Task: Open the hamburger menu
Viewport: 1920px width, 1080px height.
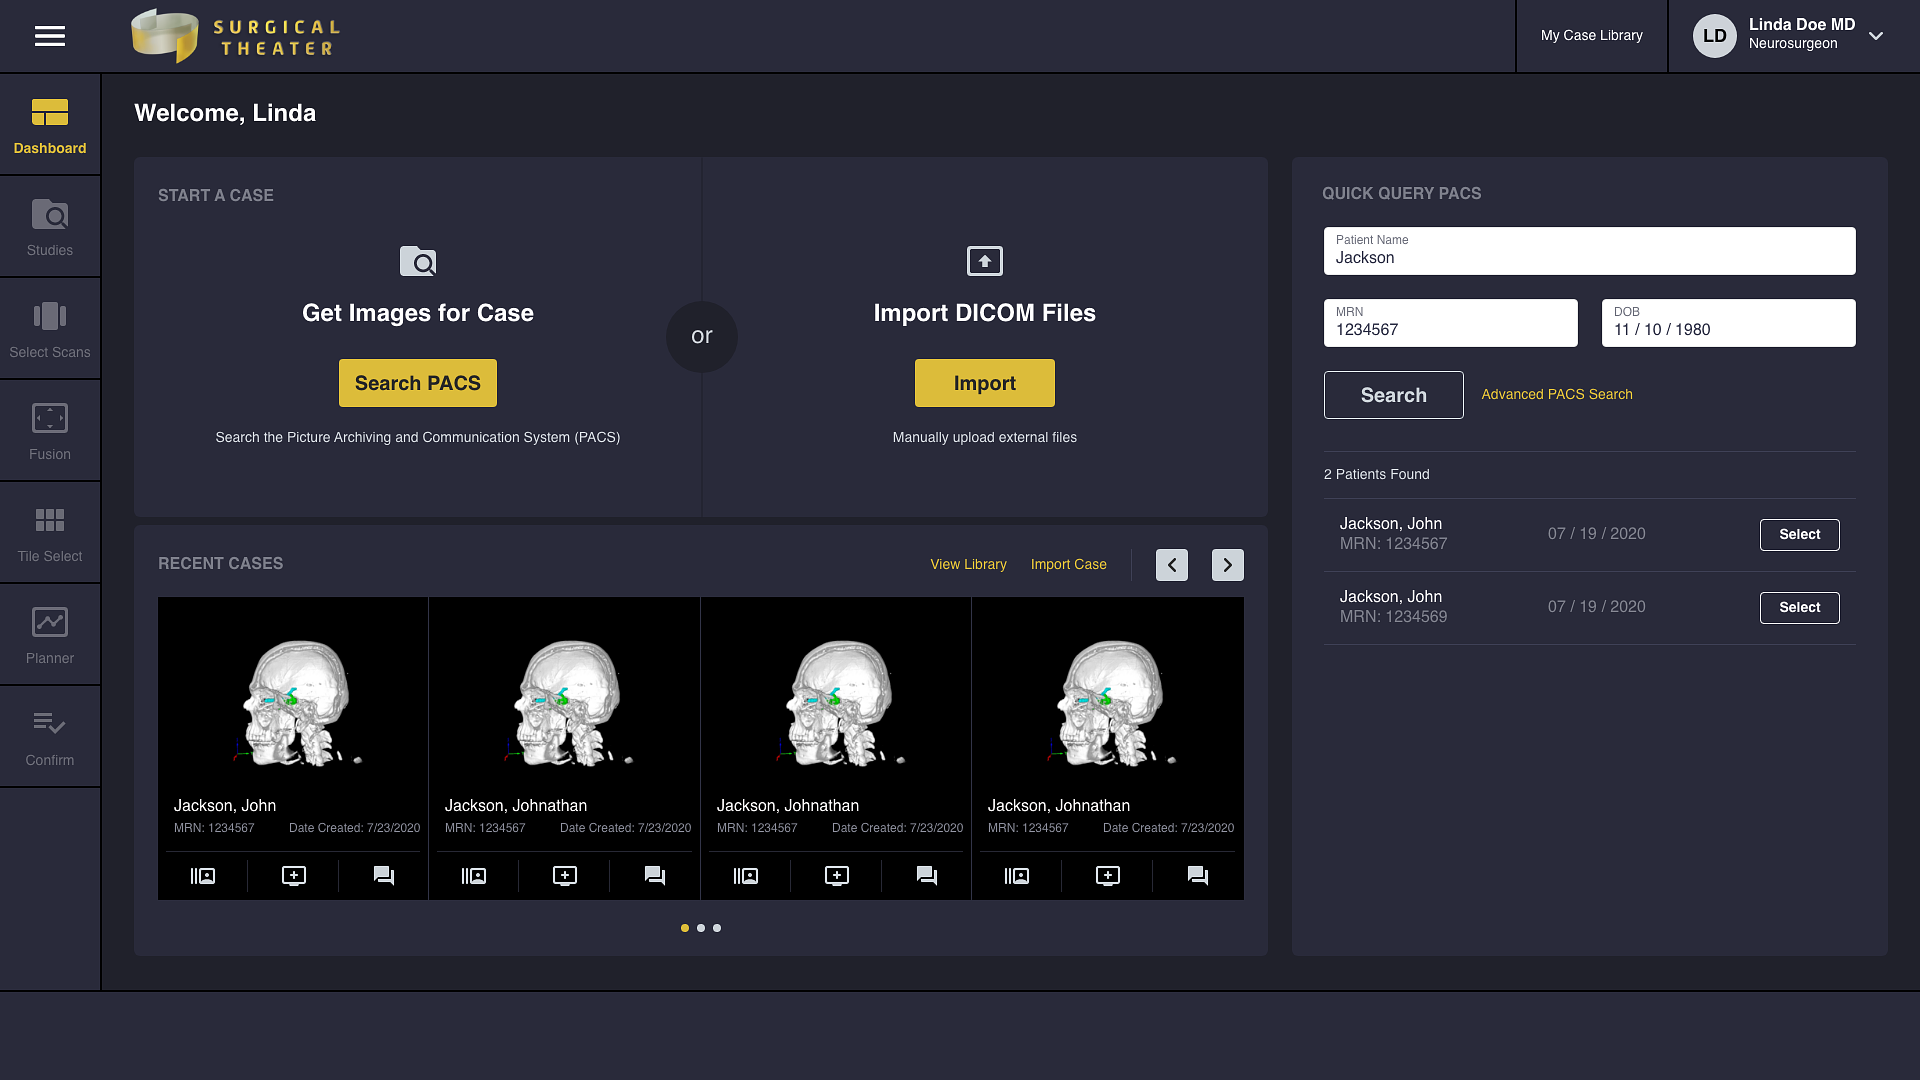Action: 50,36
